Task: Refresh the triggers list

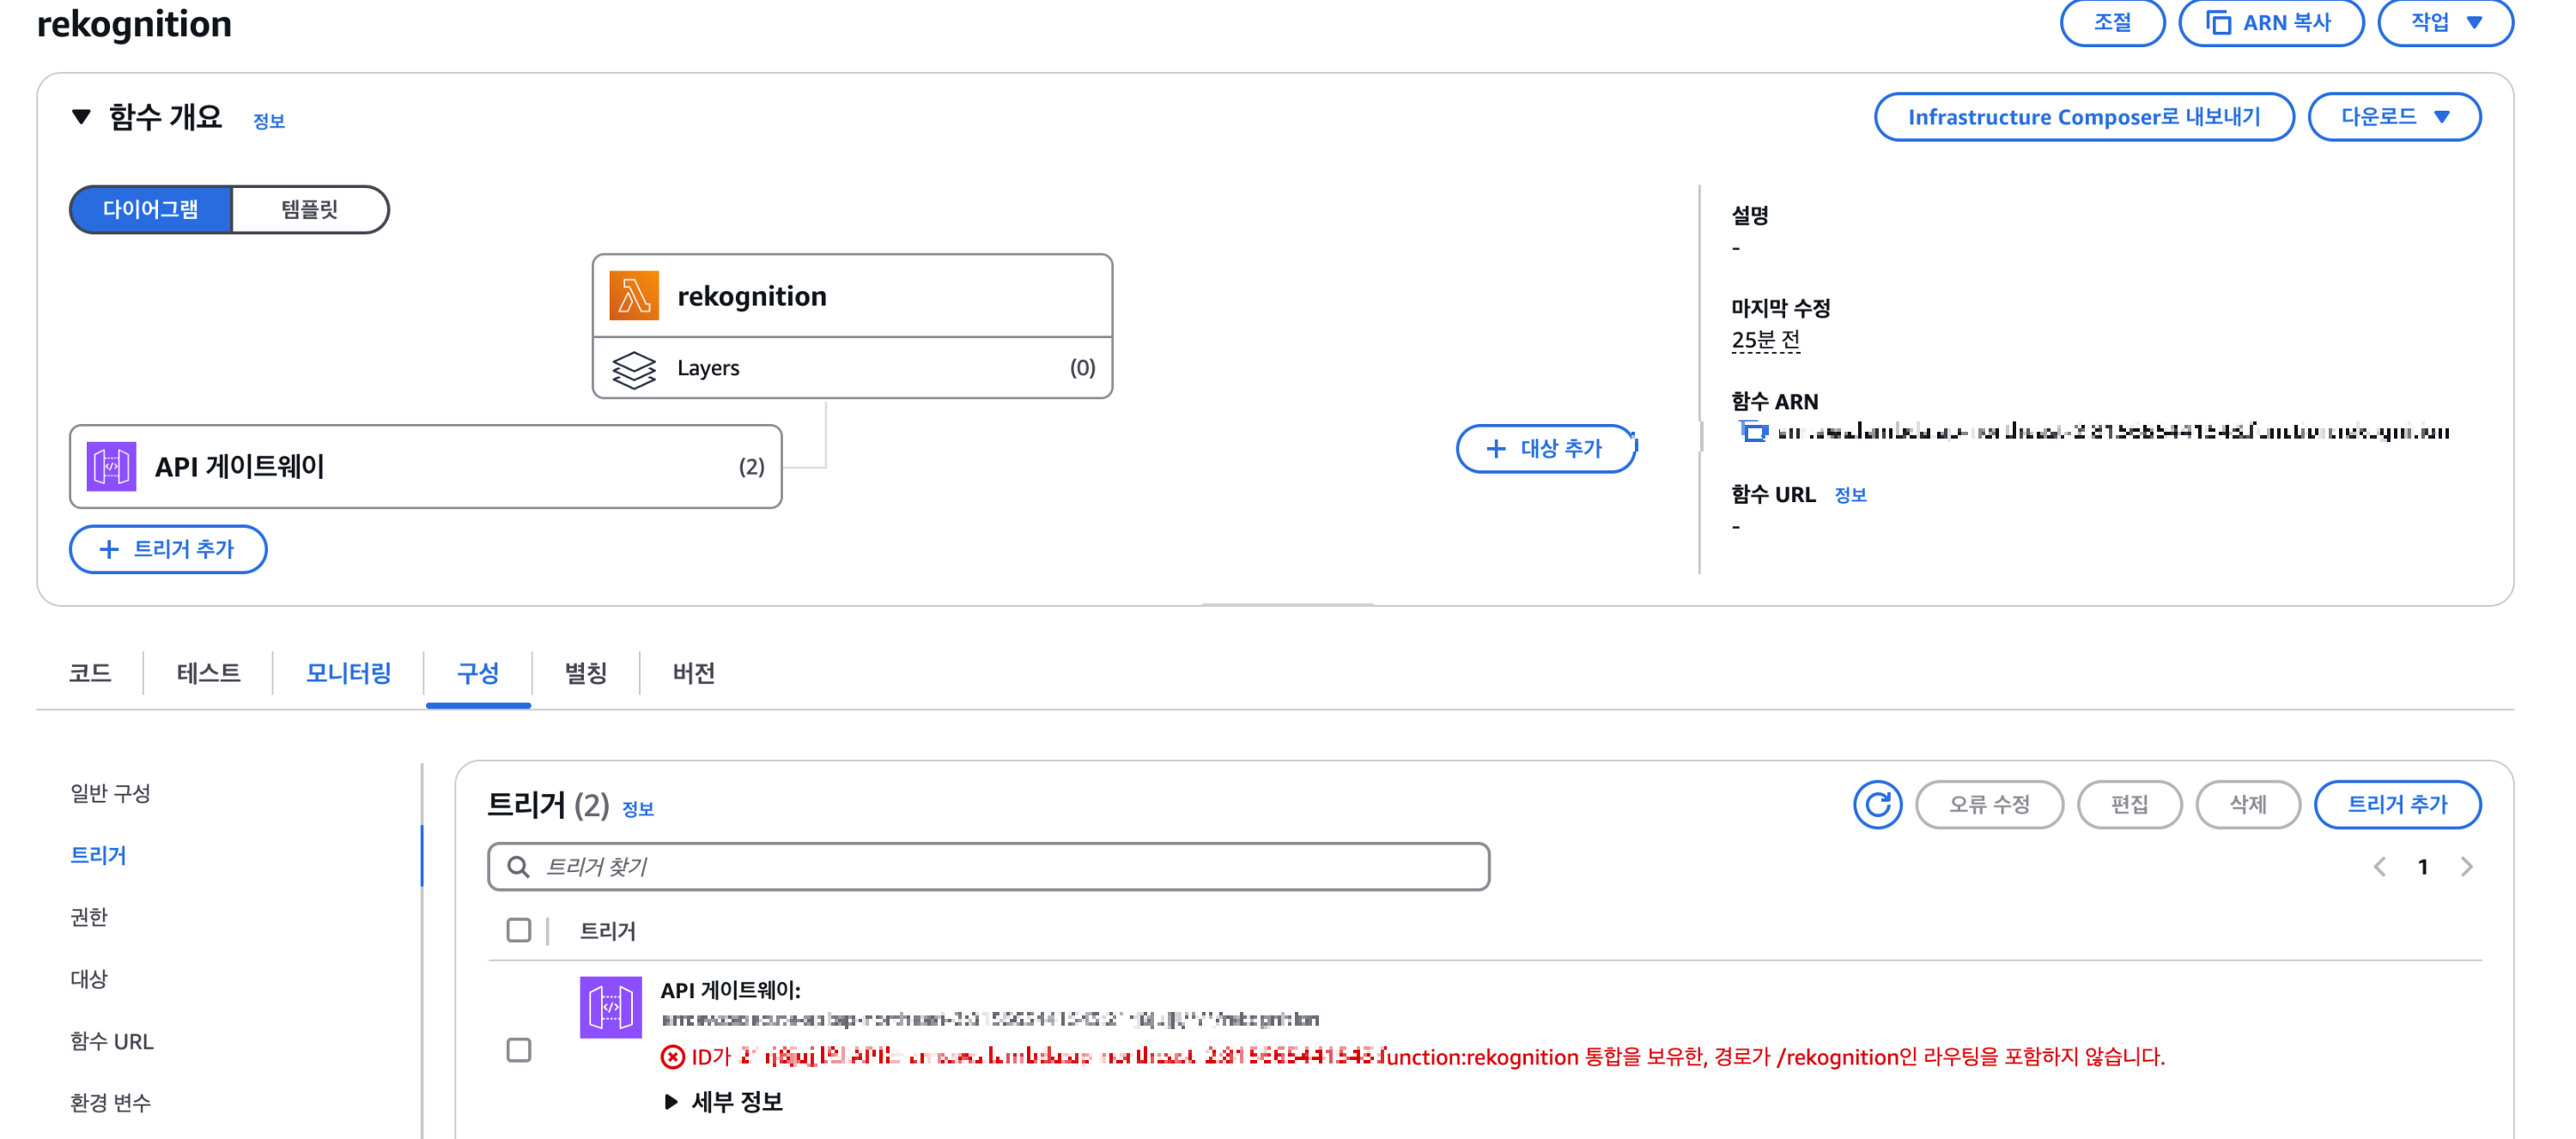Action: (x=1877, y=804)
